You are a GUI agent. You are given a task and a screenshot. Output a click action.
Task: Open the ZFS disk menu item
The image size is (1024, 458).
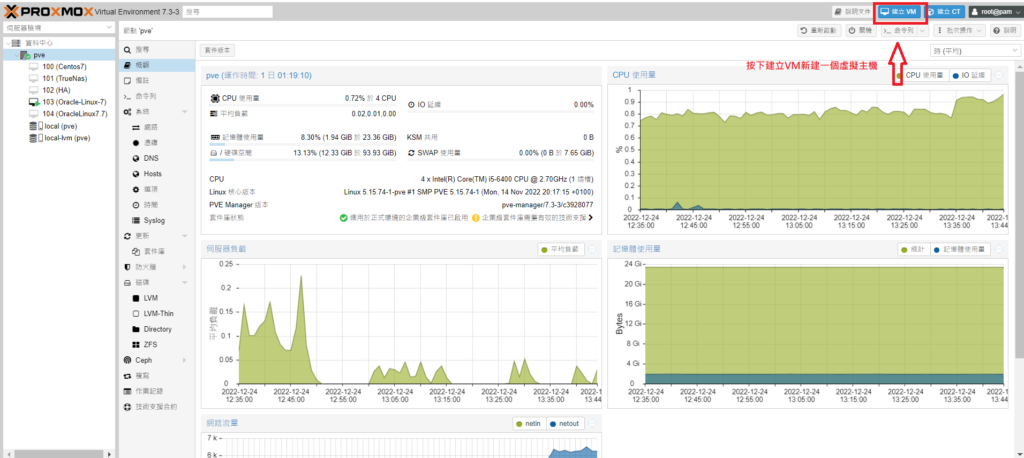point(152,344)
